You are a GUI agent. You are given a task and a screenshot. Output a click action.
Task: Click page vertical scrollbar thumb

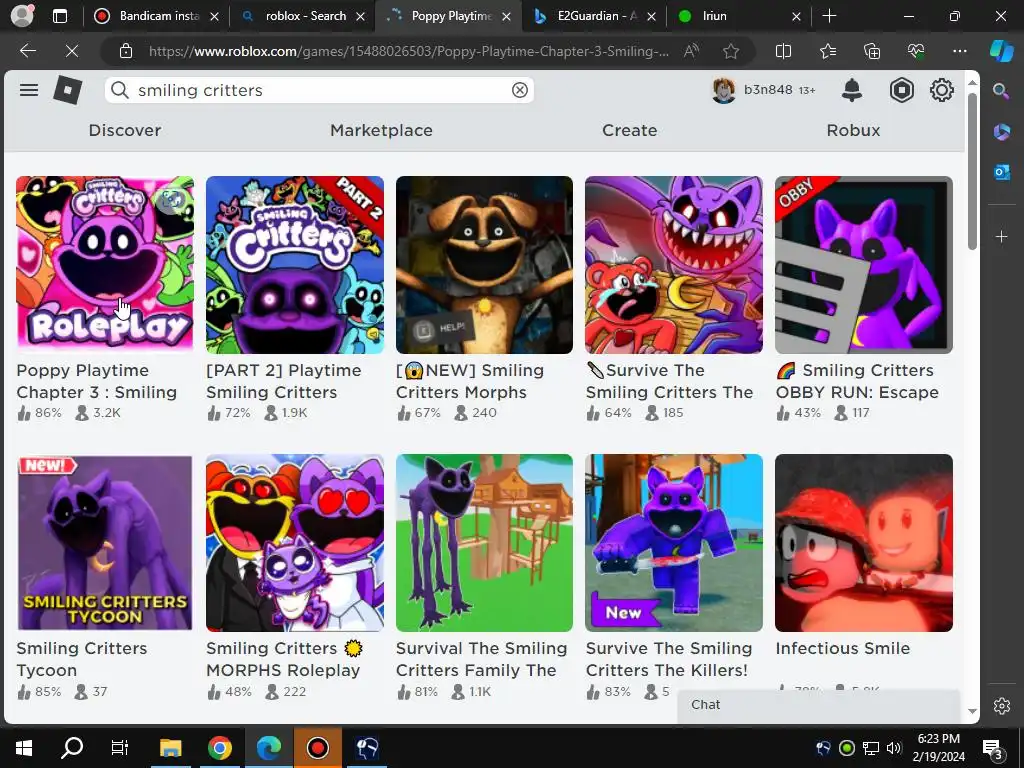[x=972, y=171]
